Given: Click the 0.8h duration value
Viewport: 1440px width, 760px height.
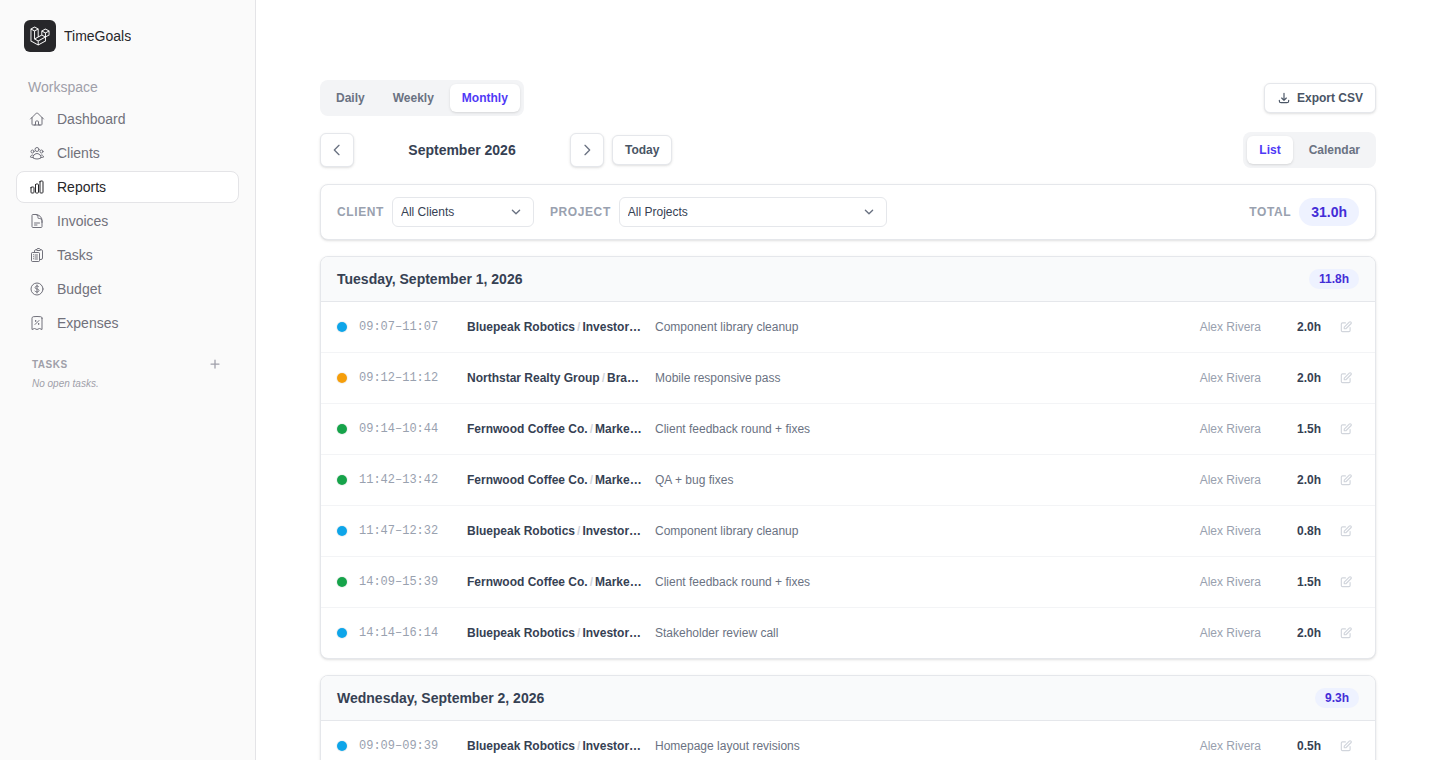Looking at the screenshot, I should coord(1309,531).
